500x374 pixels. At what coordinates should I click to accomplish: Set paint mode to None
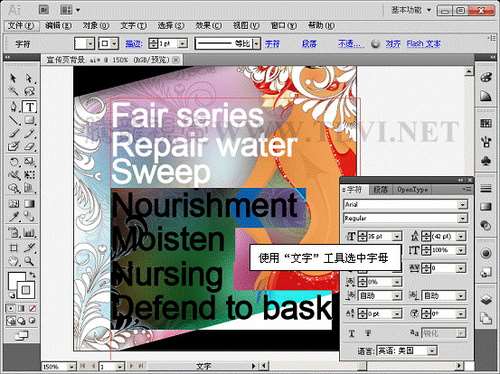click(x=32, y=309)
